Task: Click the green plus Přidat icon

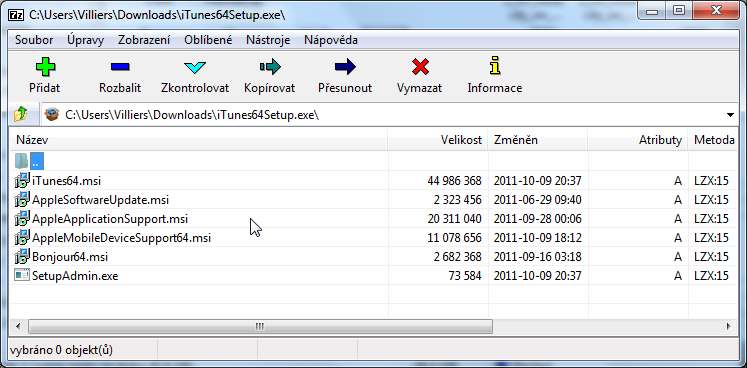Action: pos(45,67)
